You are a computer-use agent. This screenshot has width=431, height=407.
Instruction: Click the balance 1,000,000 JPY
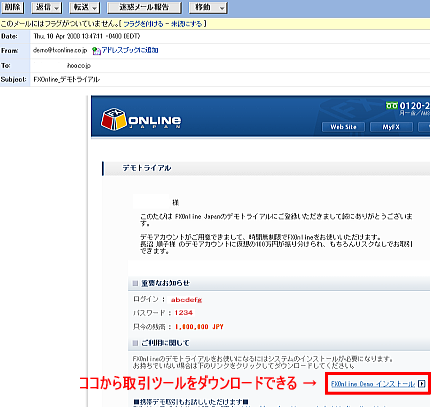coord(199,327)
